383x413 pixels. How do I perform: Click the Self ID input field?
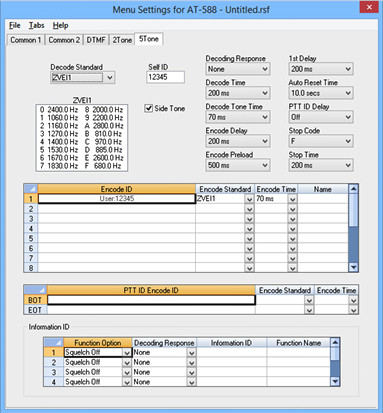click(x=165, y=77)
